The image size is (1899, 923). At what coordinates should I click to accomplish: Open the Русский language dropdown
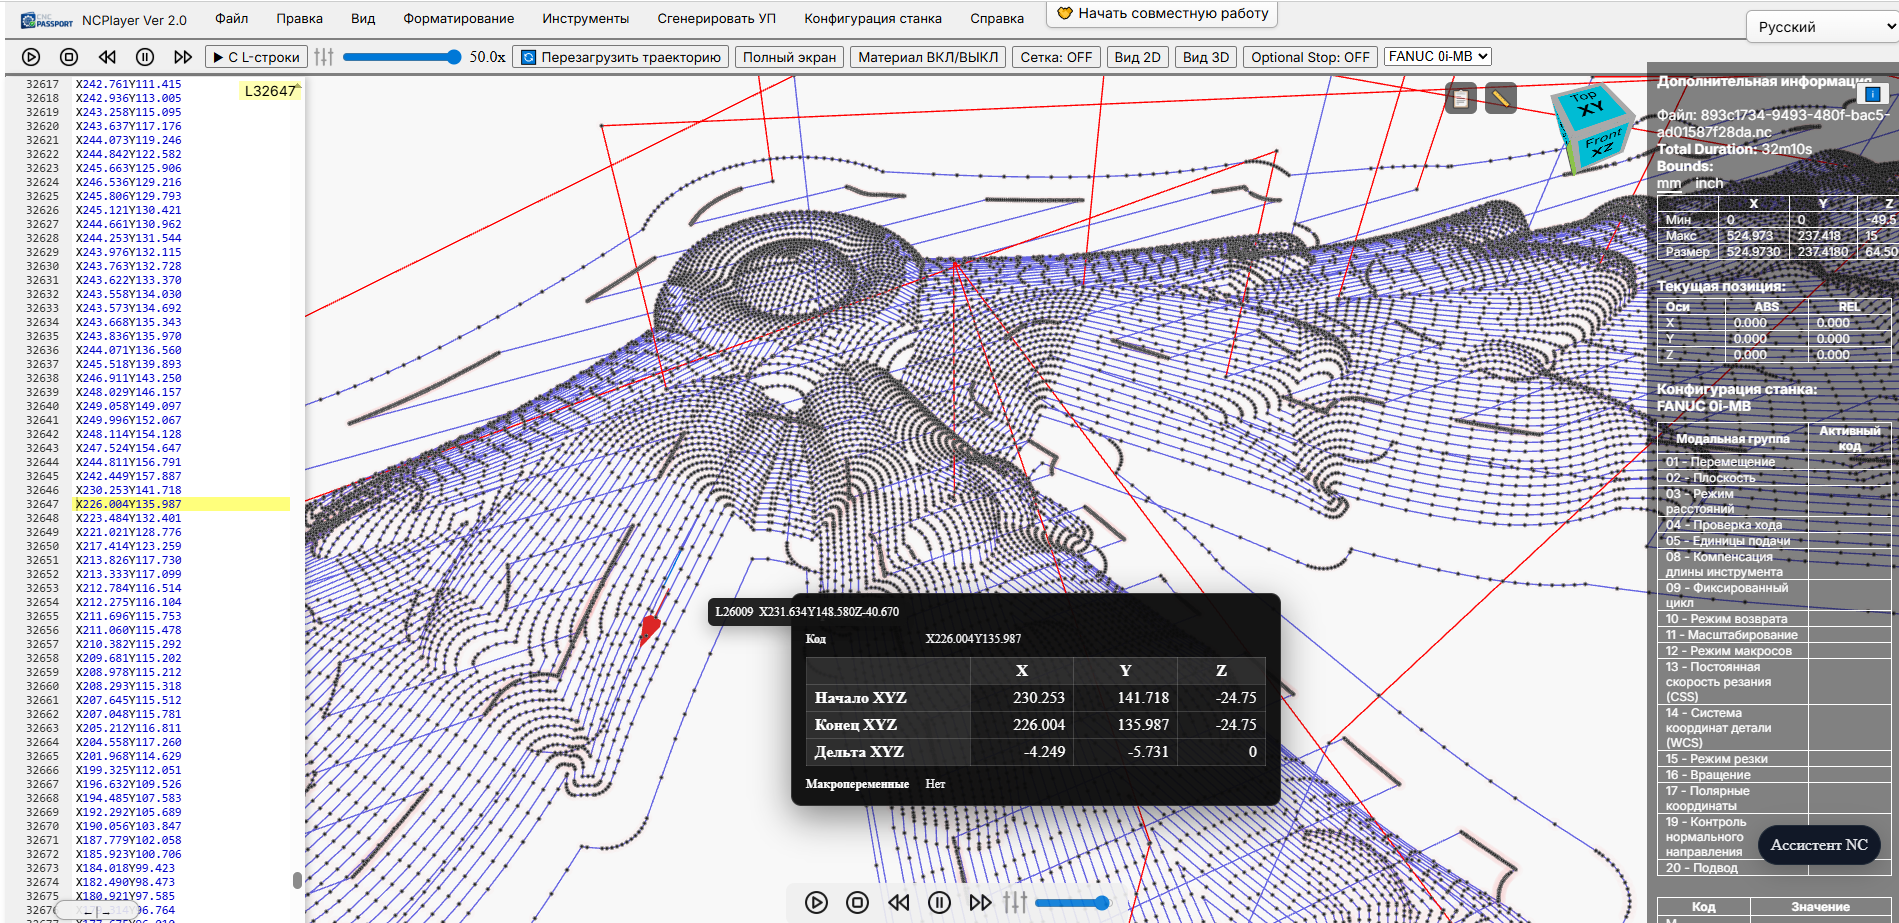point(1822,27)
